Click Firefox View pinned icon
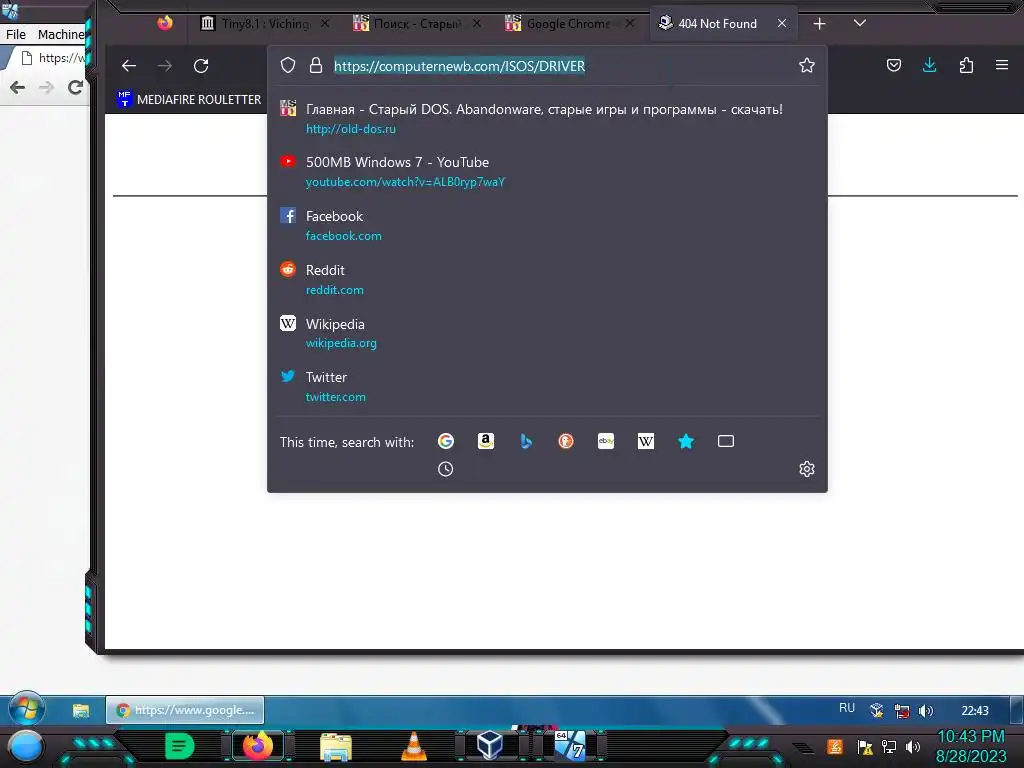Screen dimensions: 1024x768 tap(165, 24)
